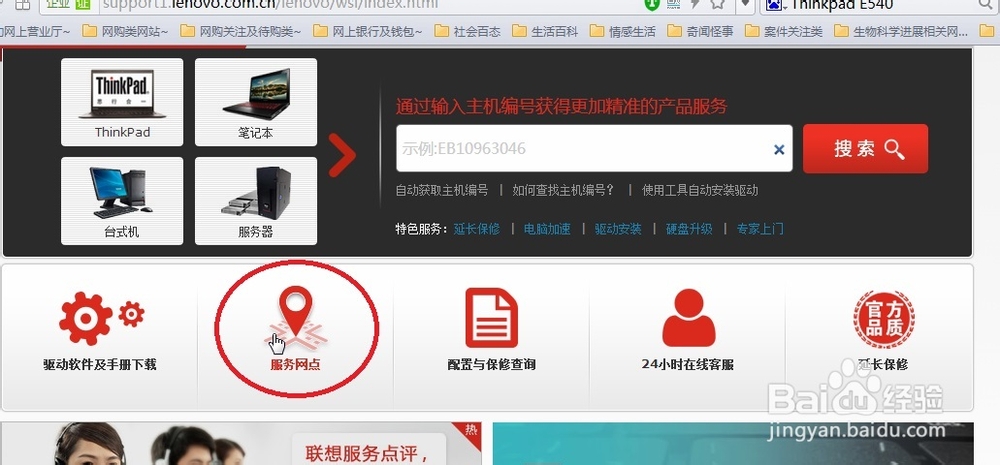Choose the 台式机 desktop category card
Image resolution: width=1000 pixels, height=465 pixels.
pos(122,201)
